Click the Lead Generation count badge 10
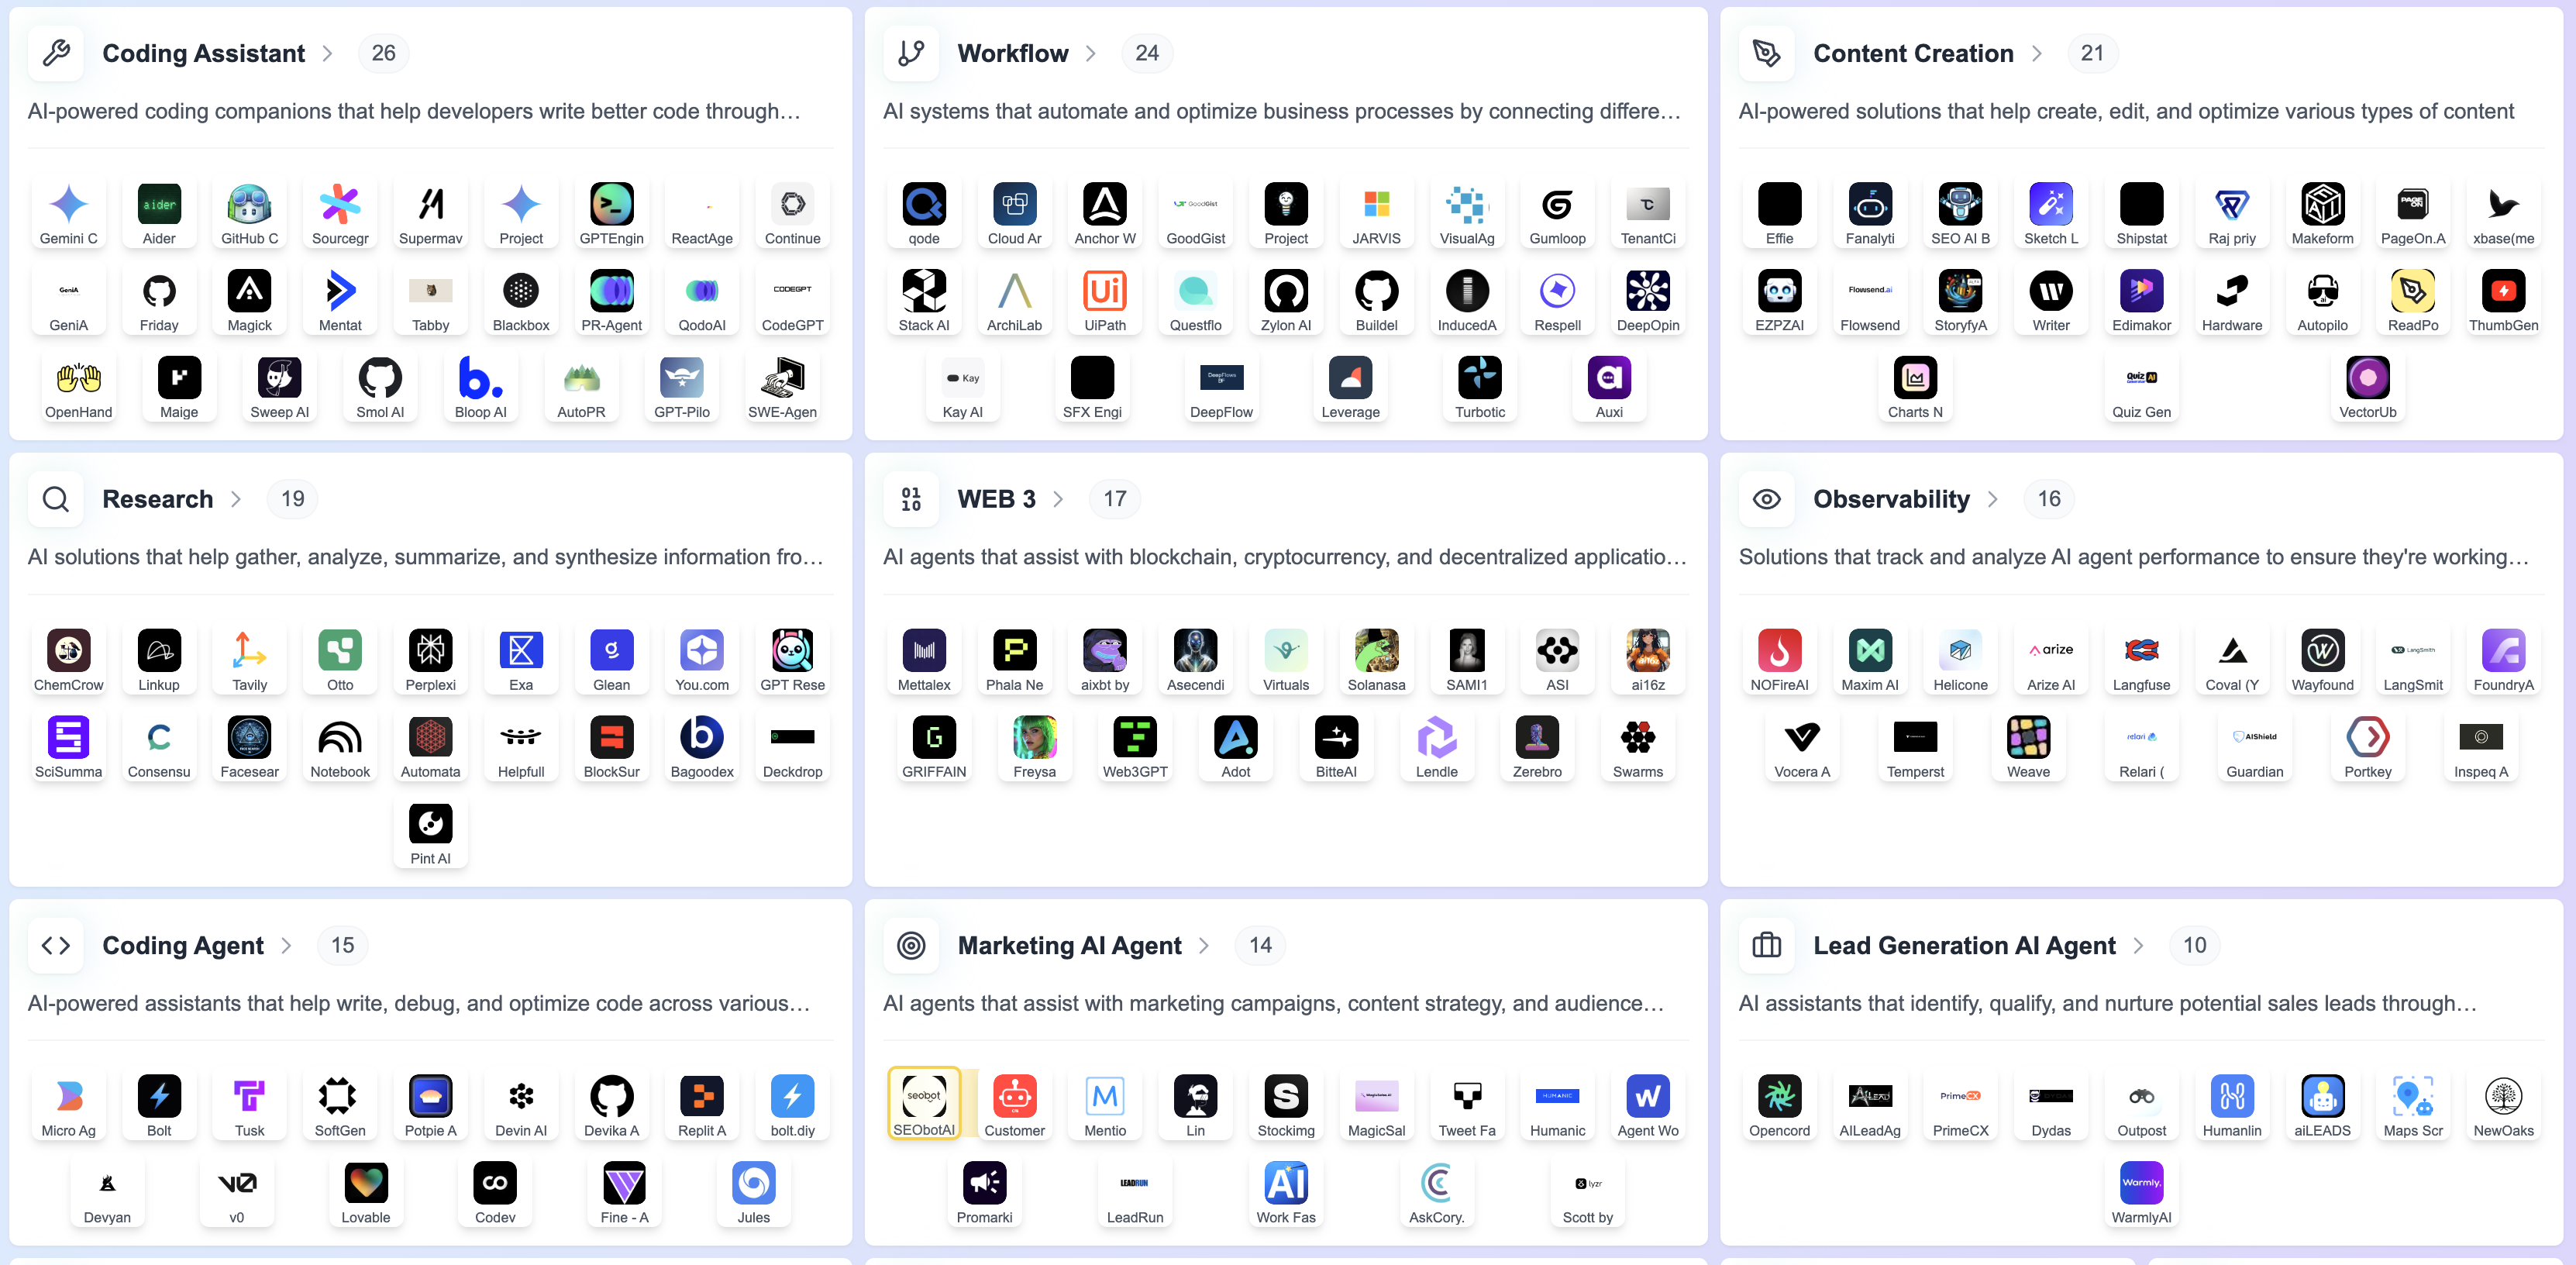This screenshot has height=1265, width=2576. click(2193, 946)
